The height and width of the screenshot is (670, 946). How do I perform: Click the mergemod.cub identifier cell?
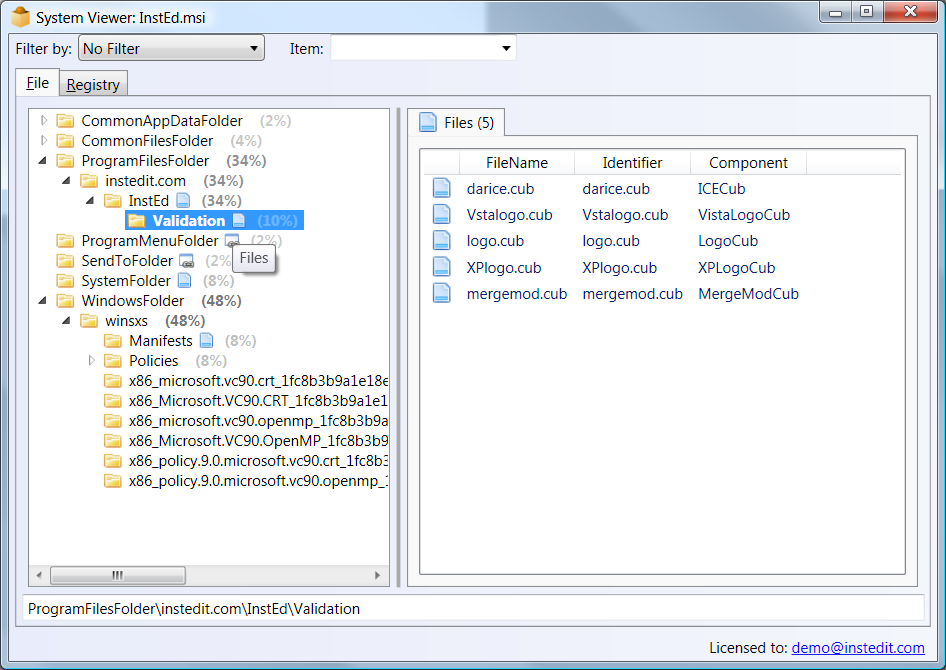[x=632, y=294]
